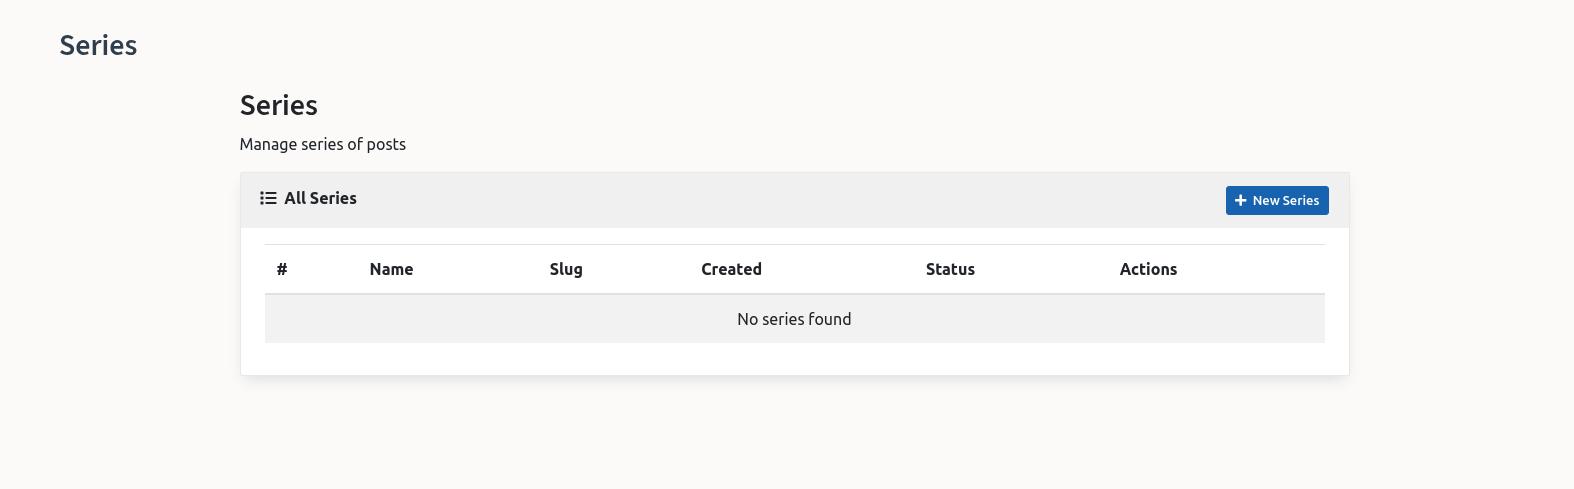Viewport: 1574px width, 489px height.
Task: Sort by the Name column header
Action: pos(391,269)
